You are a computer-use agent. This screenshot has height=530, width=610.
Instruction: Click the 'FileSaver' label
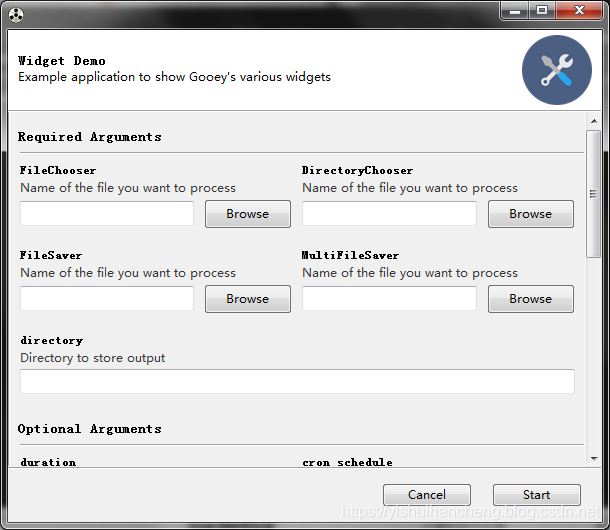coord(51,255)
